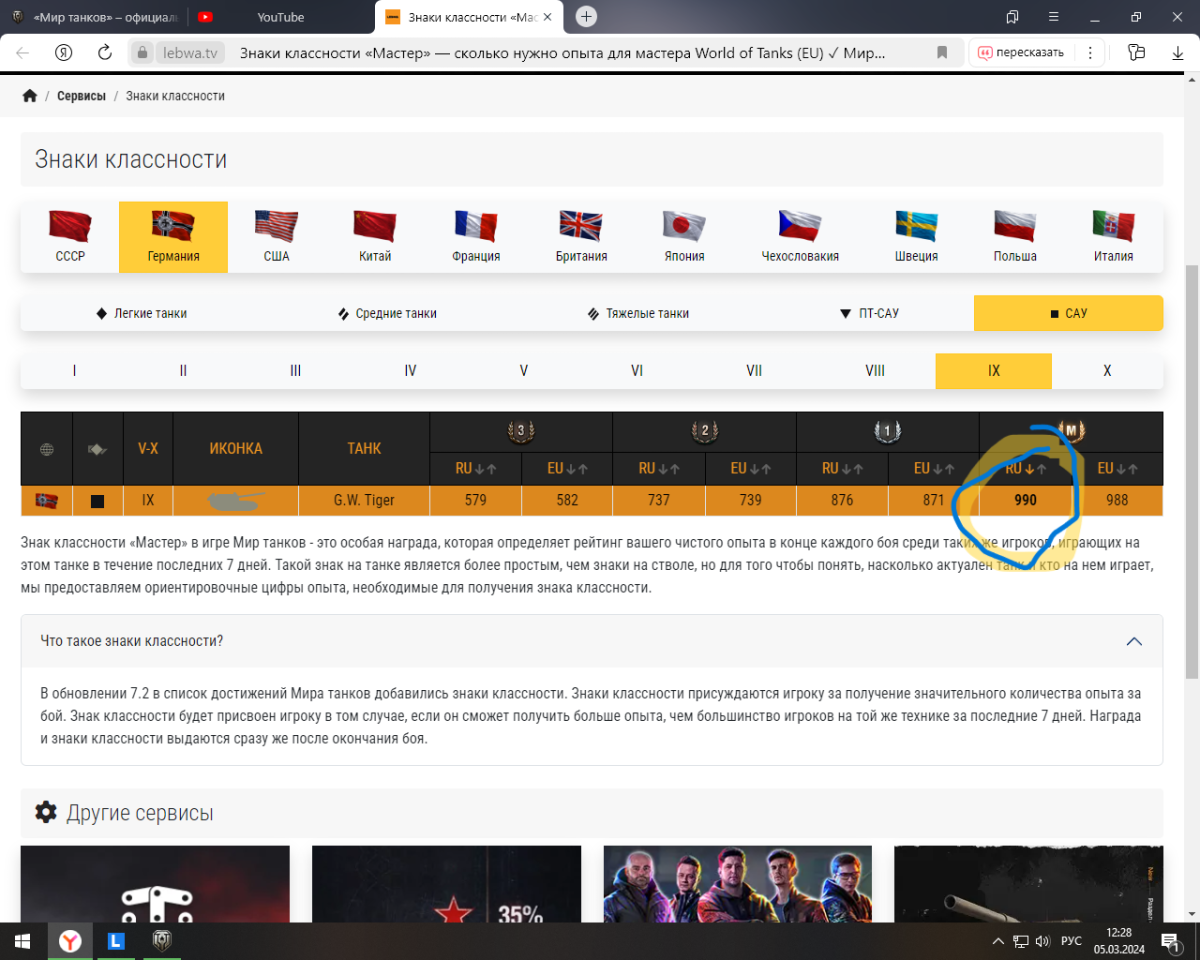Screen dimensions: 1200x960
Task: Select tier II
Action: [x=183, y=370]
